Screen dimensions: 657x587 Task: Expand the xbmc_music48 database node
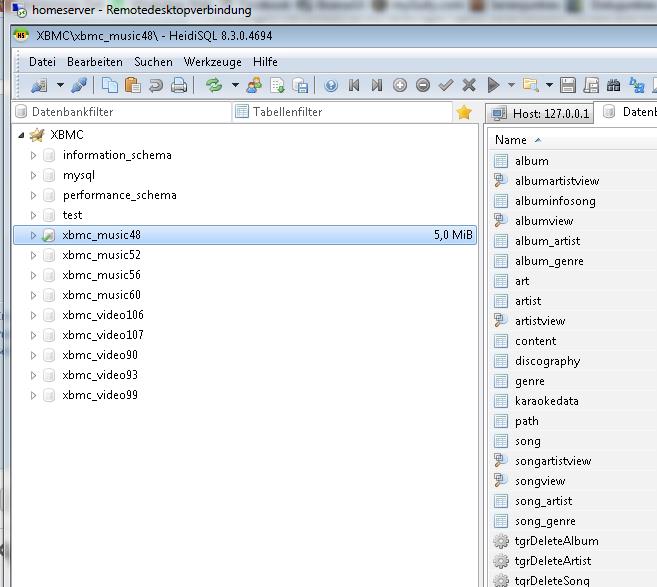[x=33, y=235]
